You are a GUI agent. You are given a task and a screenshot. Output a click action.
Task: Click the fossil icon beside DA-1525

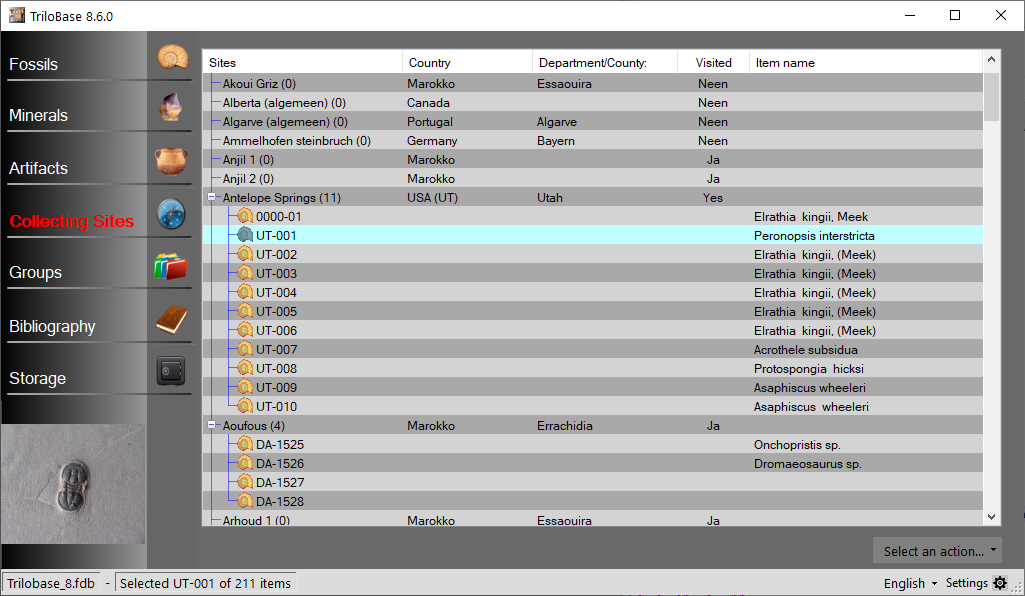245,444
